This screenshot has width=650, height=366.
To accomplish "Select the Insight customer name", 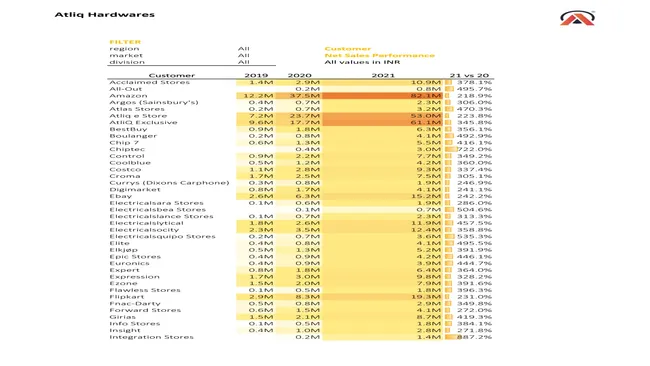I will pos(125,330).
